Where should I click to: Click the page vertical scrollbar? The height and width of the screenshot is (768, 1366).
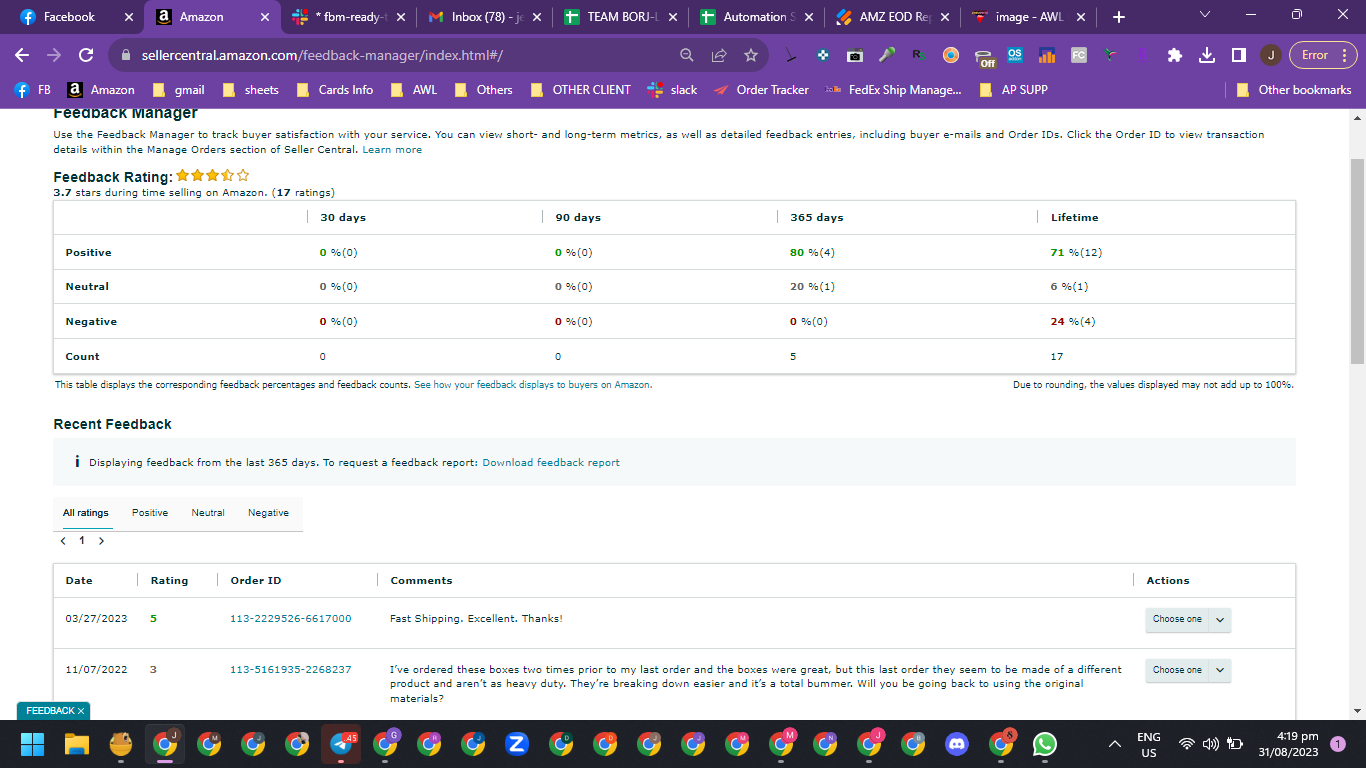click(x=1357, y=260)
